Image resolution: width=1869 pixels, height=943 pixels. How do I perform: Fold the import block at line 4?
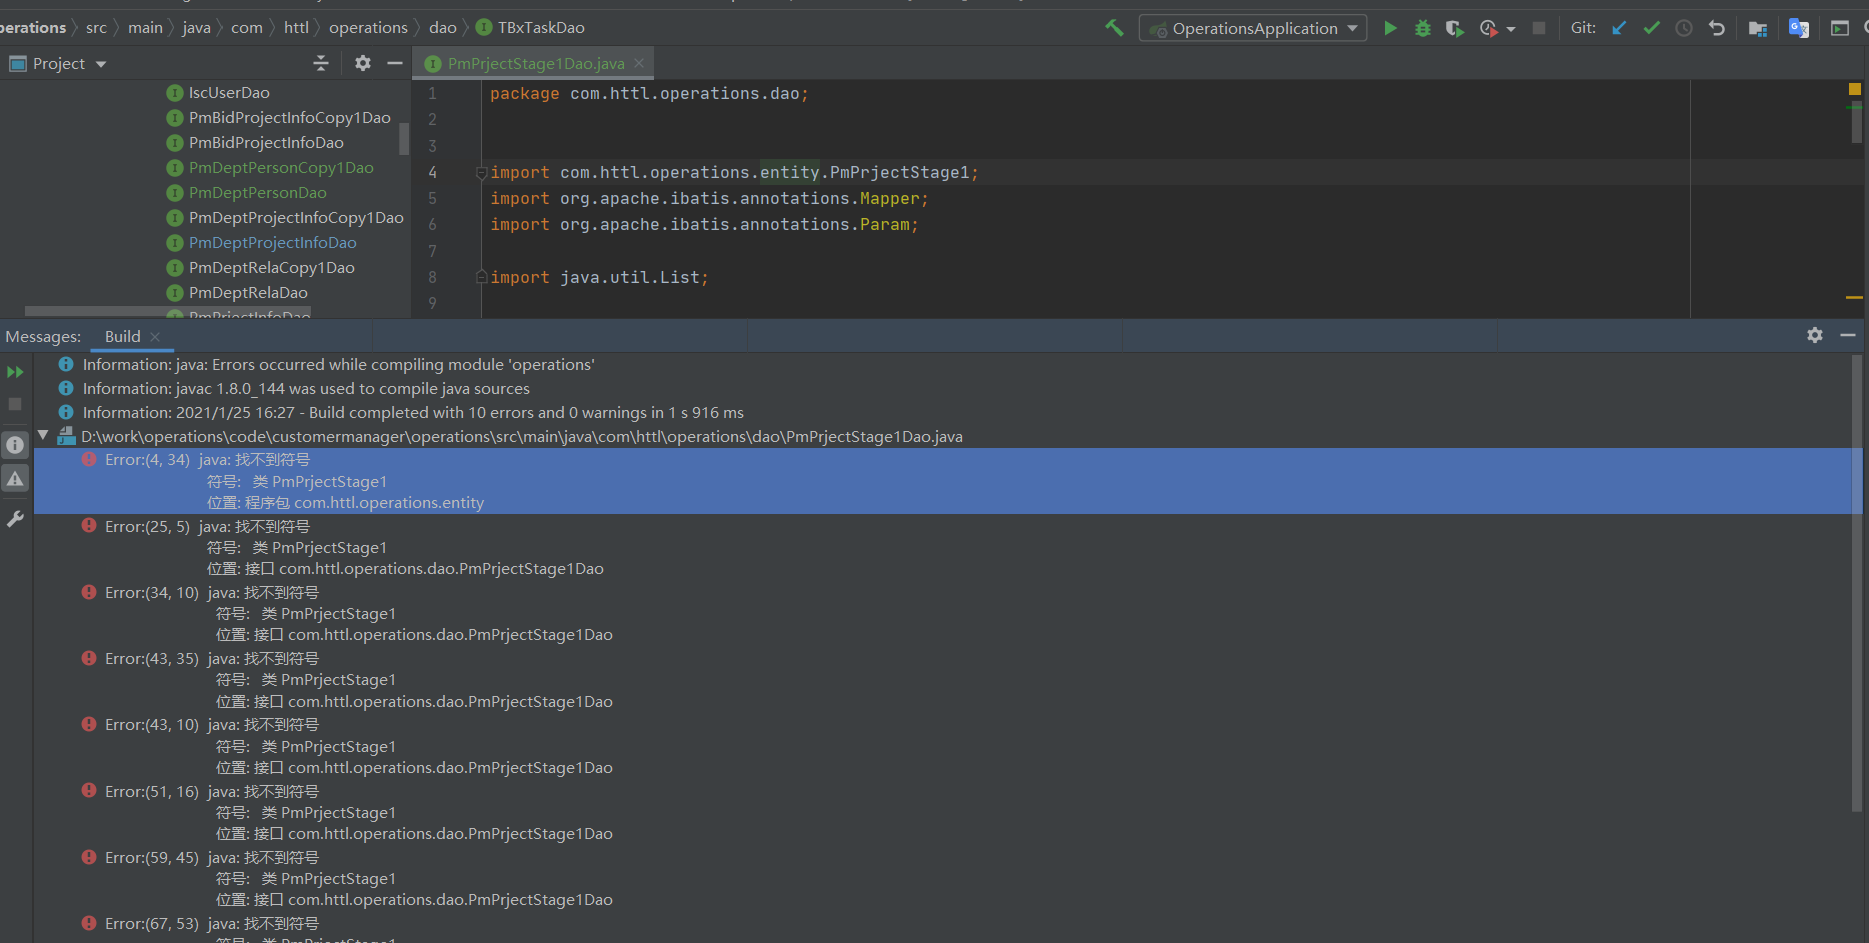pyautogui.click(x=481, y=173)
